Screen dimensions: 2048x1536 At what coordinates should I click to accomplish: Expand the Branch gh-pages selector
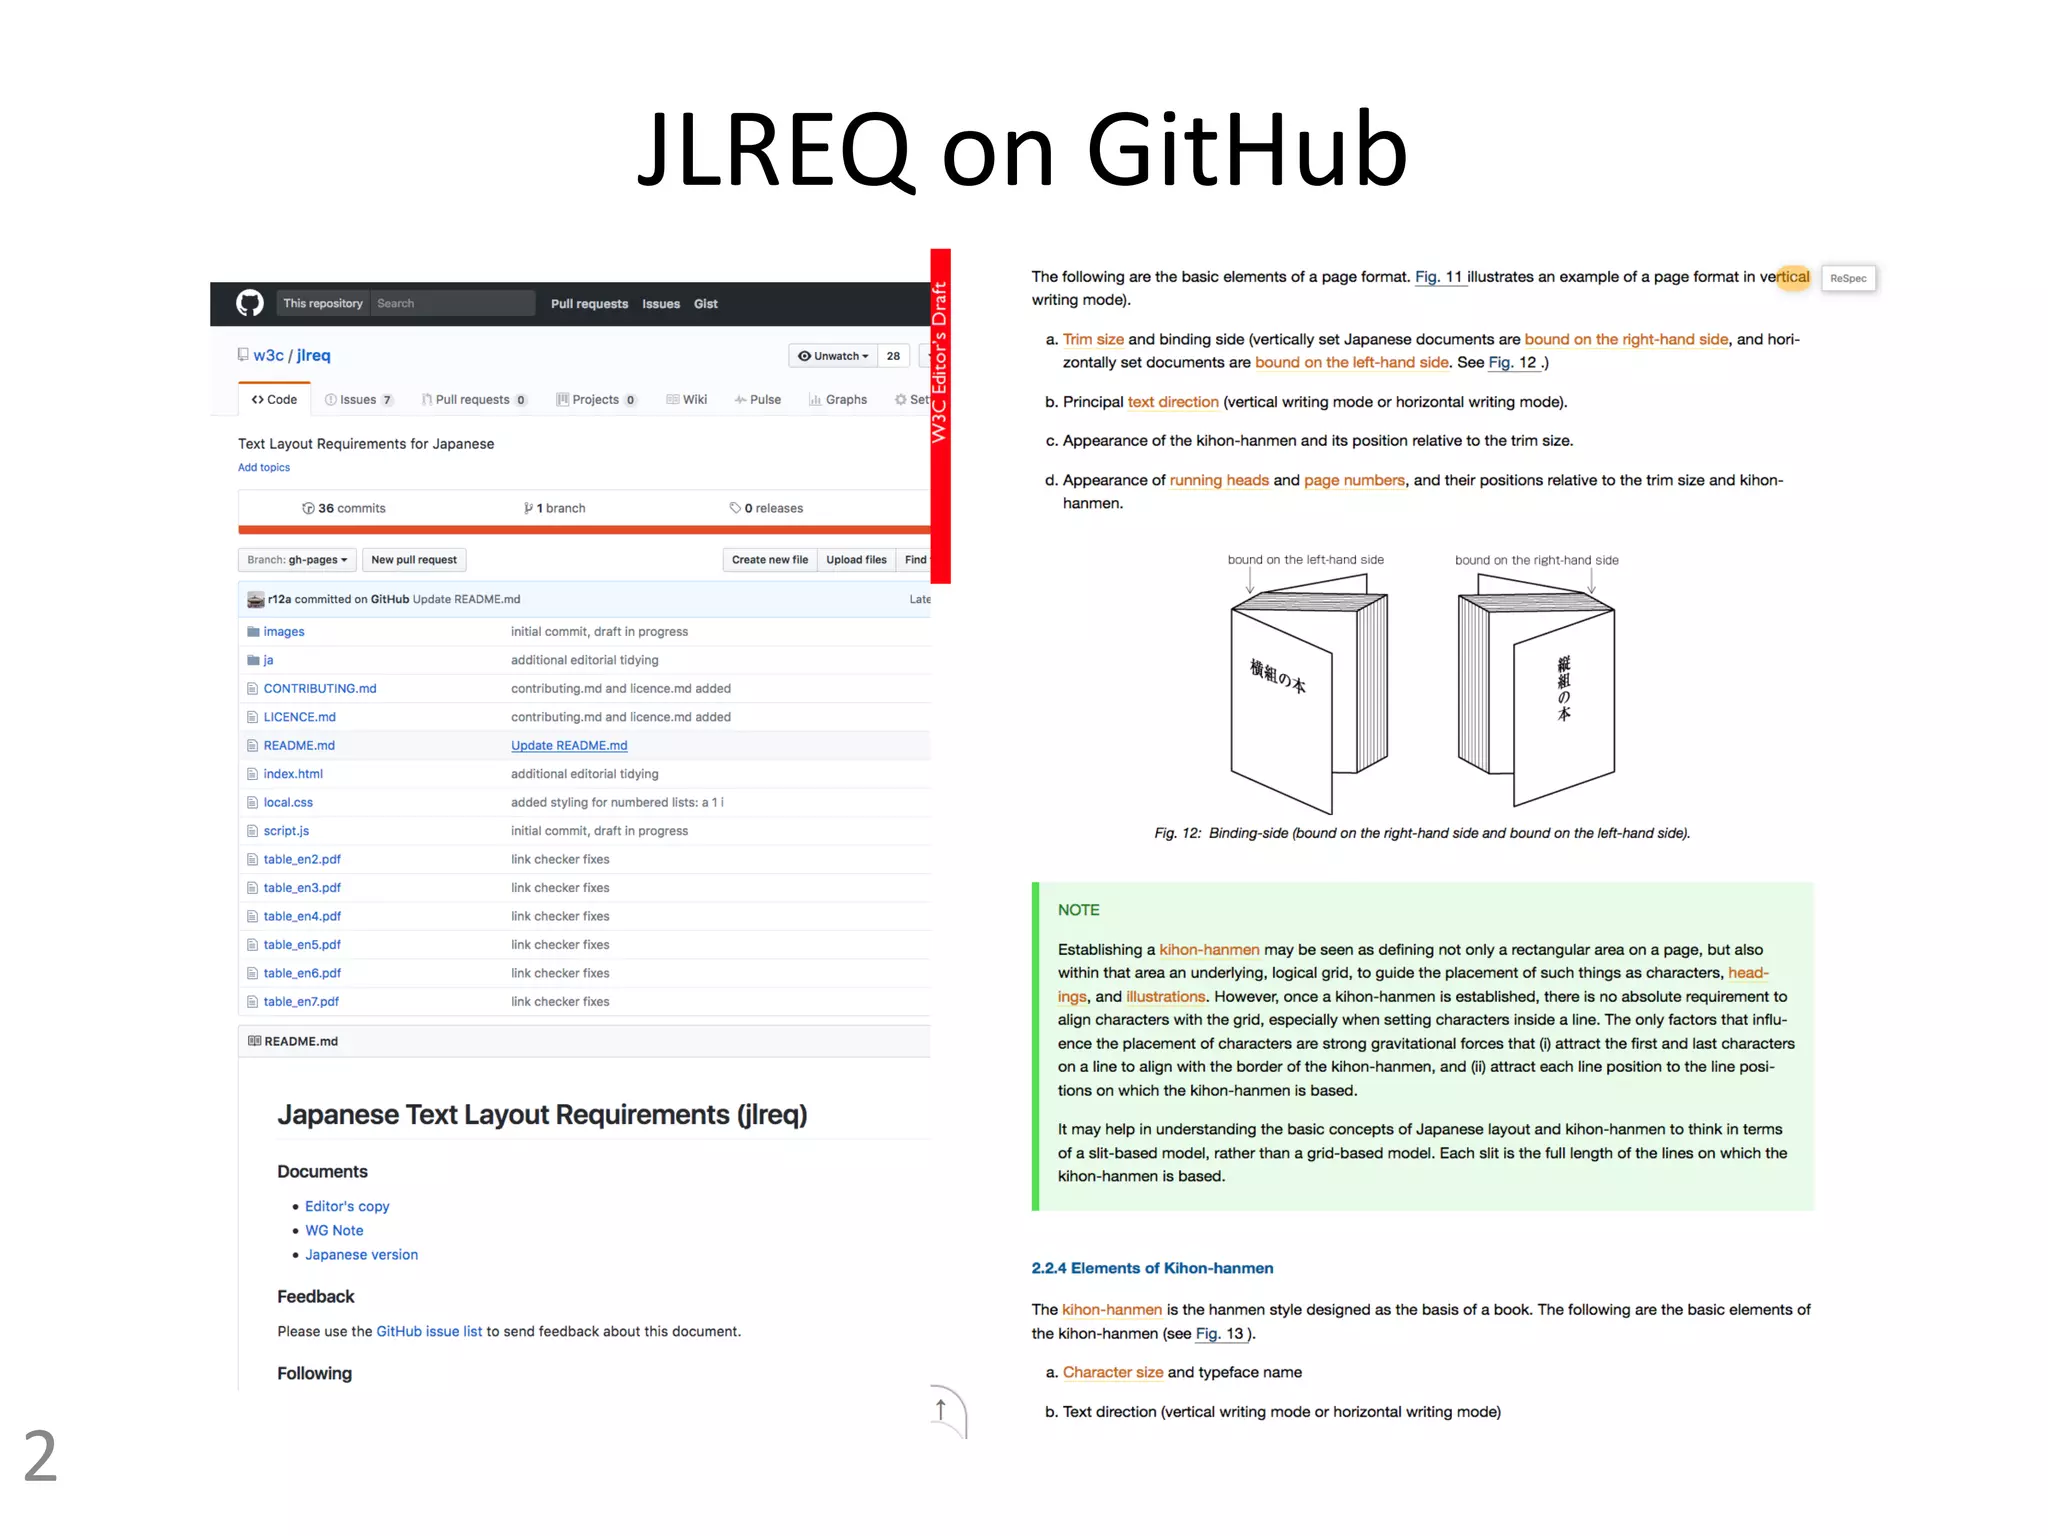pyautogui.click(x=297, y=560)
